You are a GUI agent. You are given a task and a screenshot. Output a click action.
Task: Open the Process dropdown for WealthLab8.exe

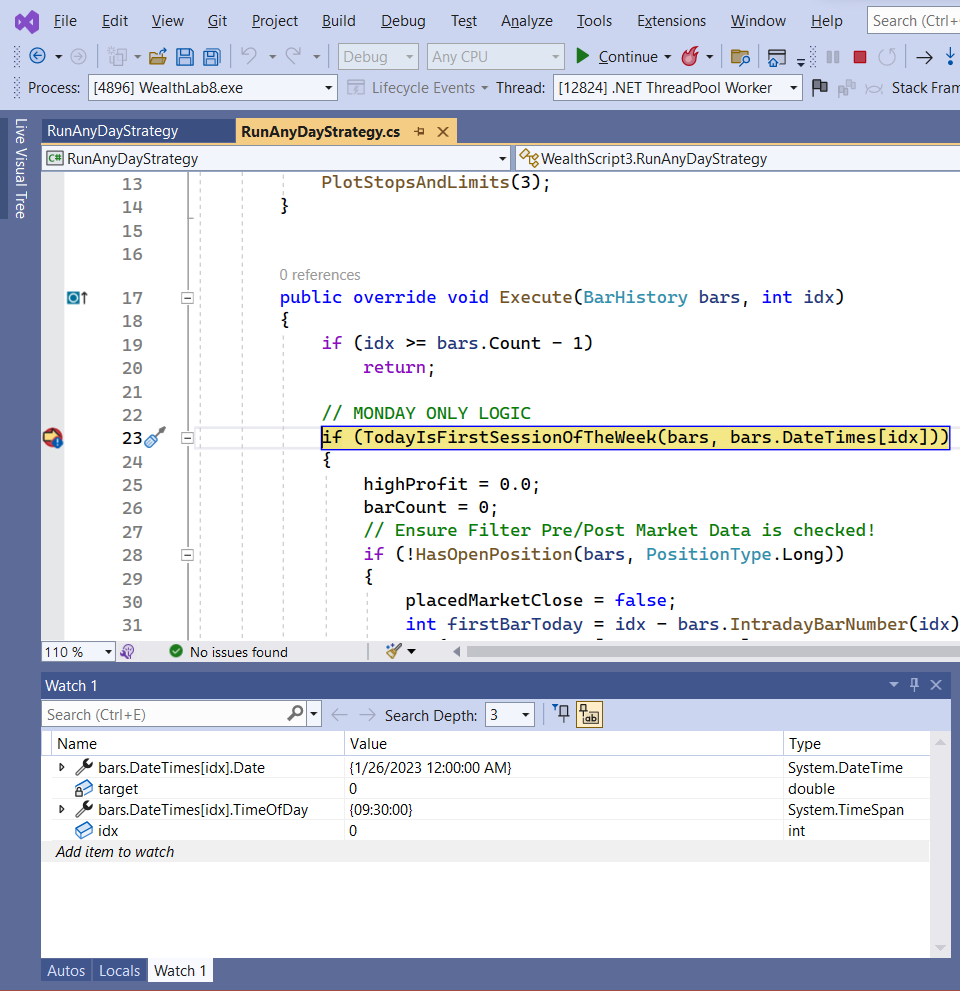(x=329, y=88)
